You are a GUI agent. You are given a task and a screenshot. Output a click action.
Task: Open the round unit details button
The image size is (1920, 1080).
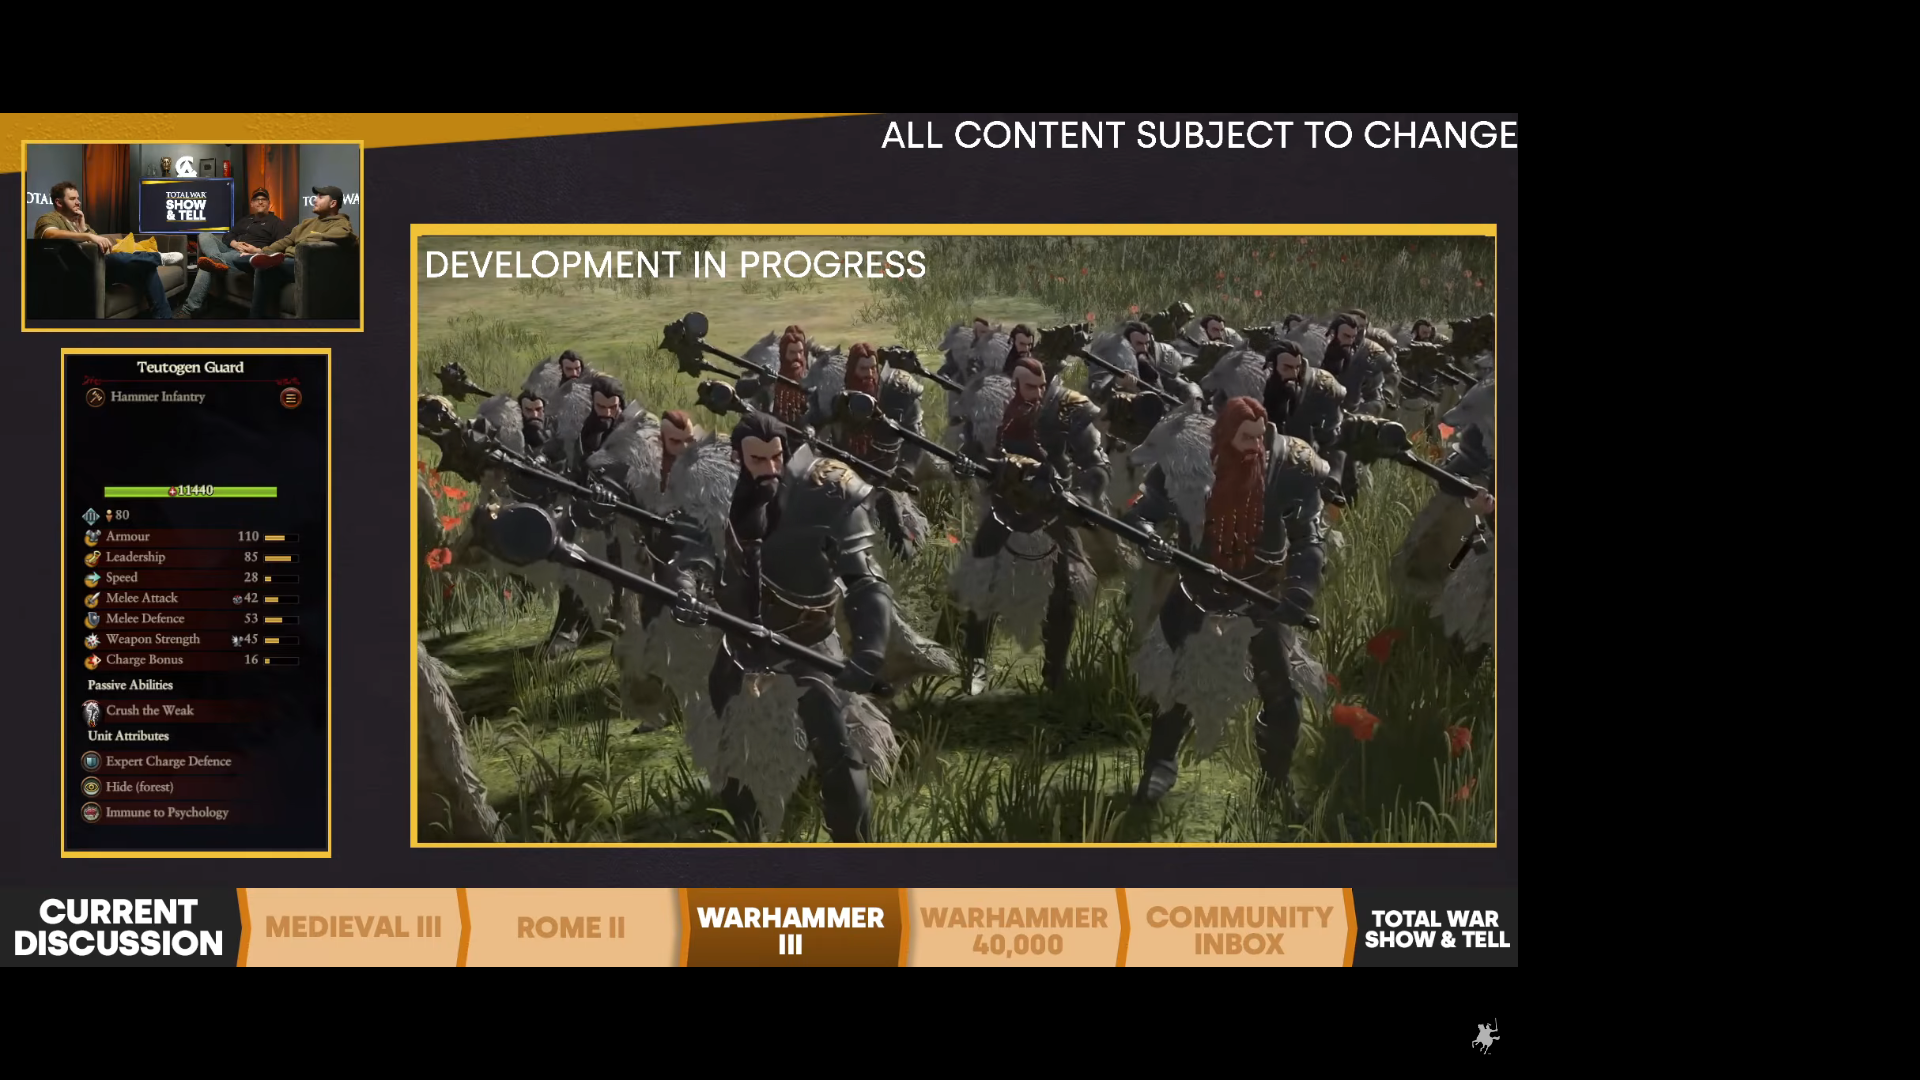click(291, 398)
